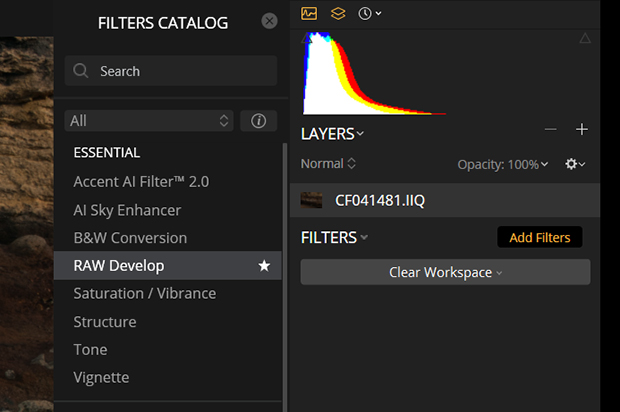Remove layer using the minus icon
Image resolution: width=620 pixels, height=412 pixels.
click(550, 129)
